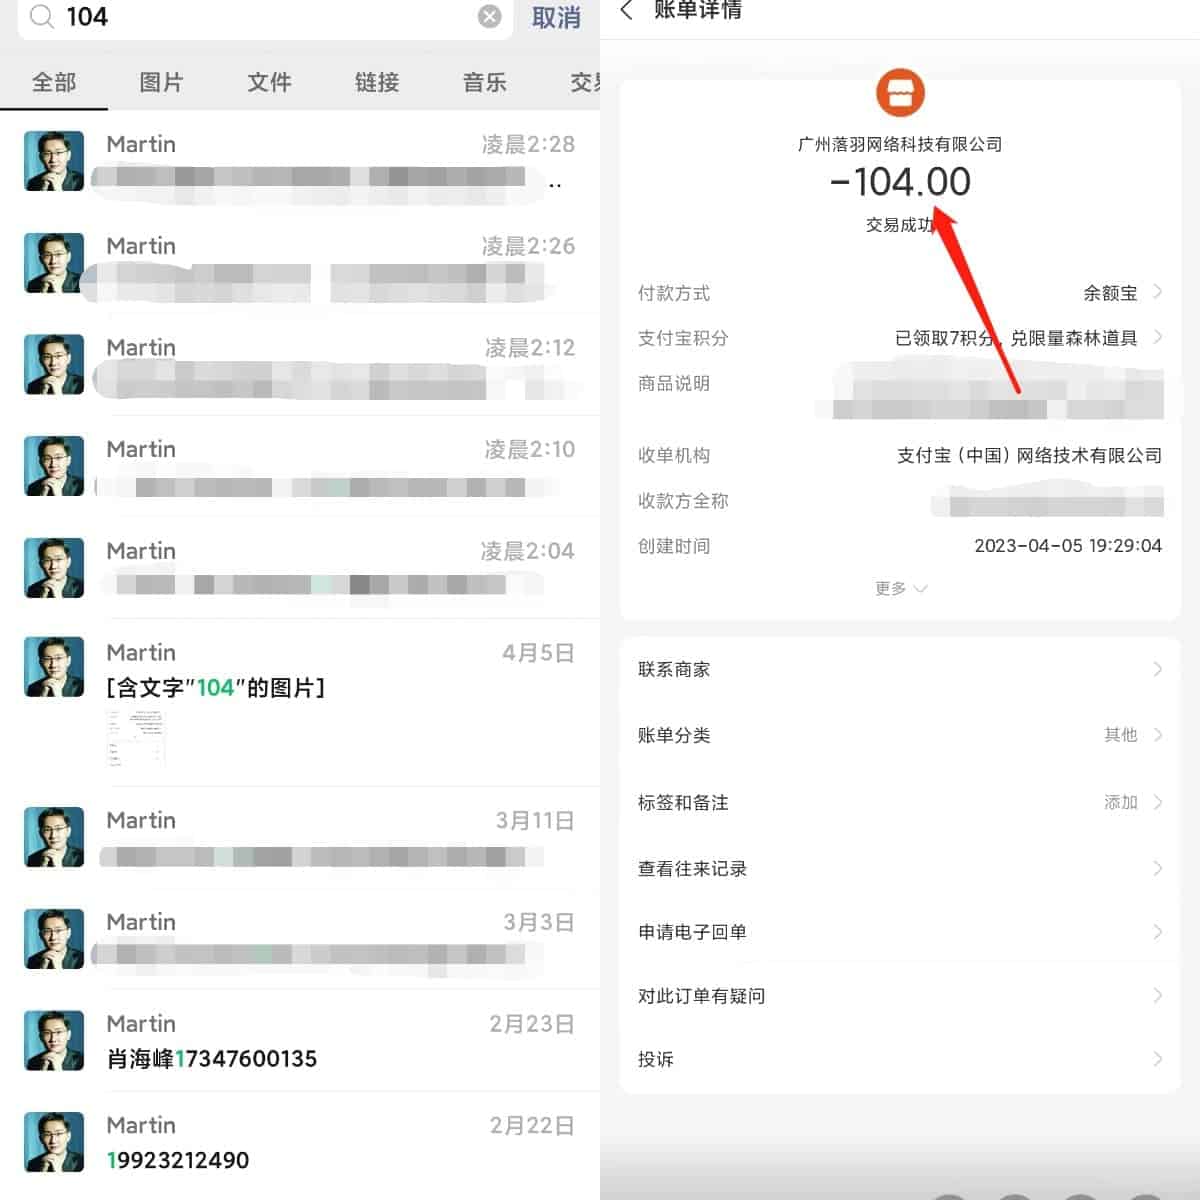1200x1200 pixels.
Task: Open Martin's avatar on the 2月22日 message
Action: coord(54,1142)
